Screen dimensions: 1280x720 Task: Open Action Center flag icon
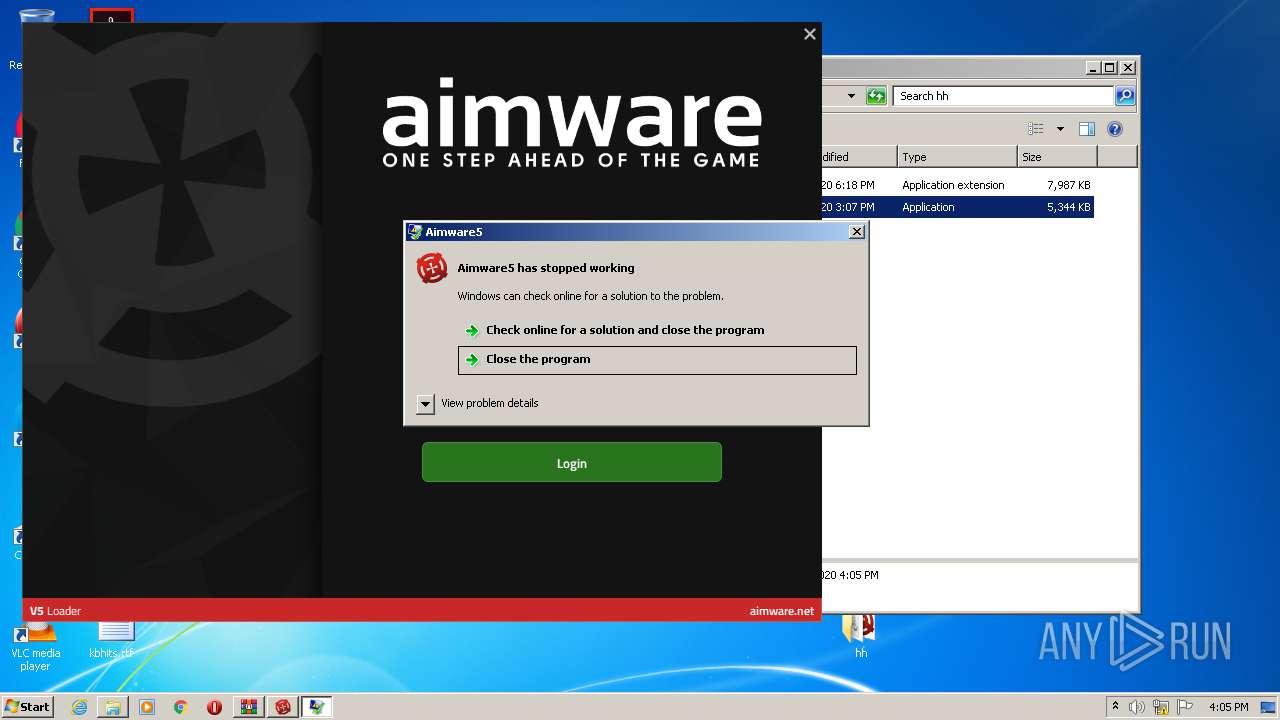click(x=1185, y=707)
